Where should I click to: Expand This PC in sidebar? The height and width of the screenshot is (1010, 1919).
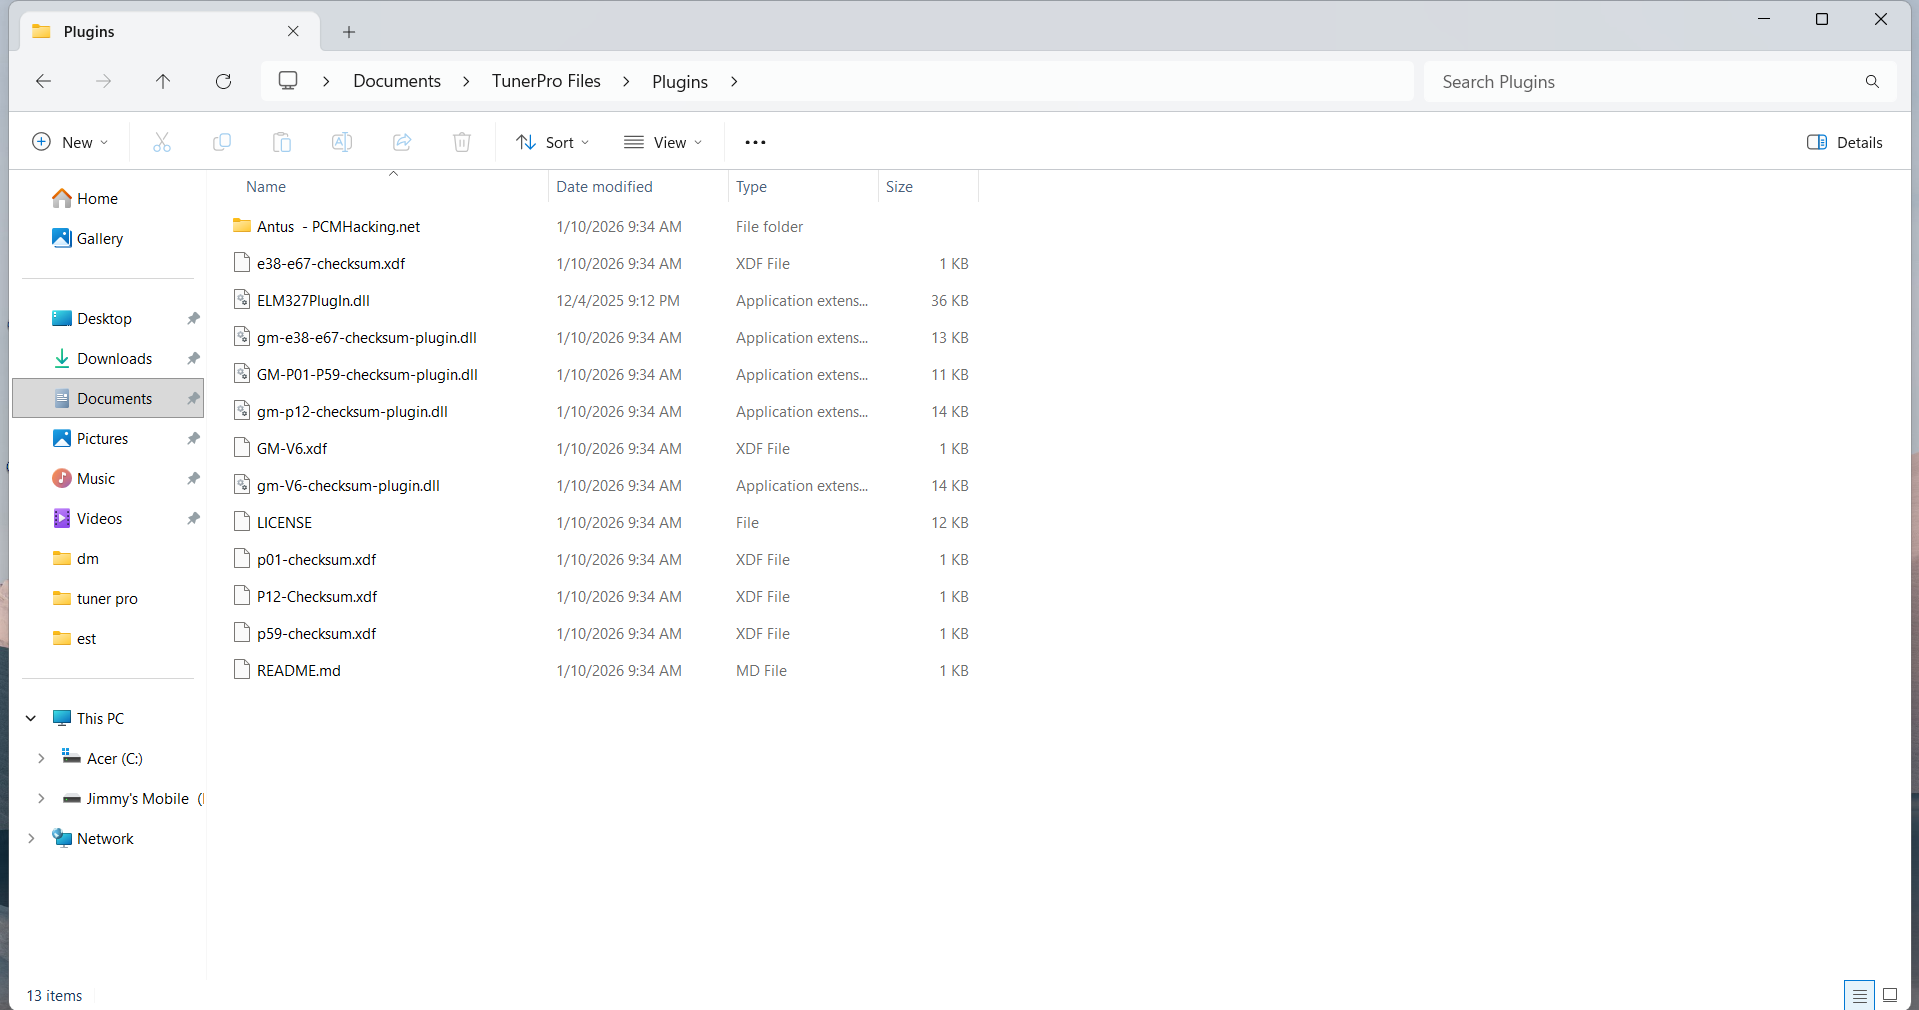point(30,717)
